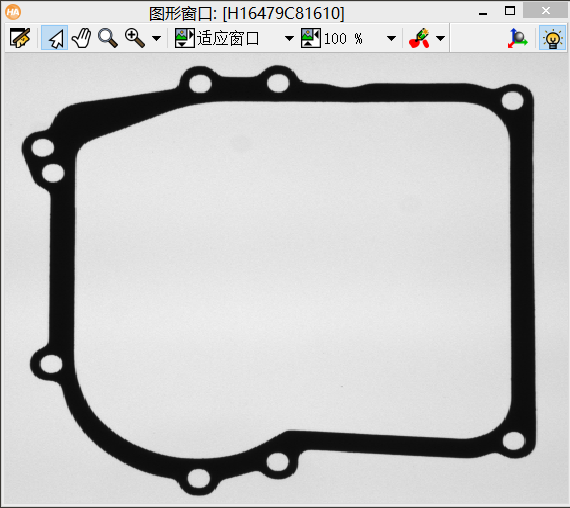Click the HA application icon in title bar
Image resolution: width=570 pixels, height=508 pixels.
[x=13, y=12]
